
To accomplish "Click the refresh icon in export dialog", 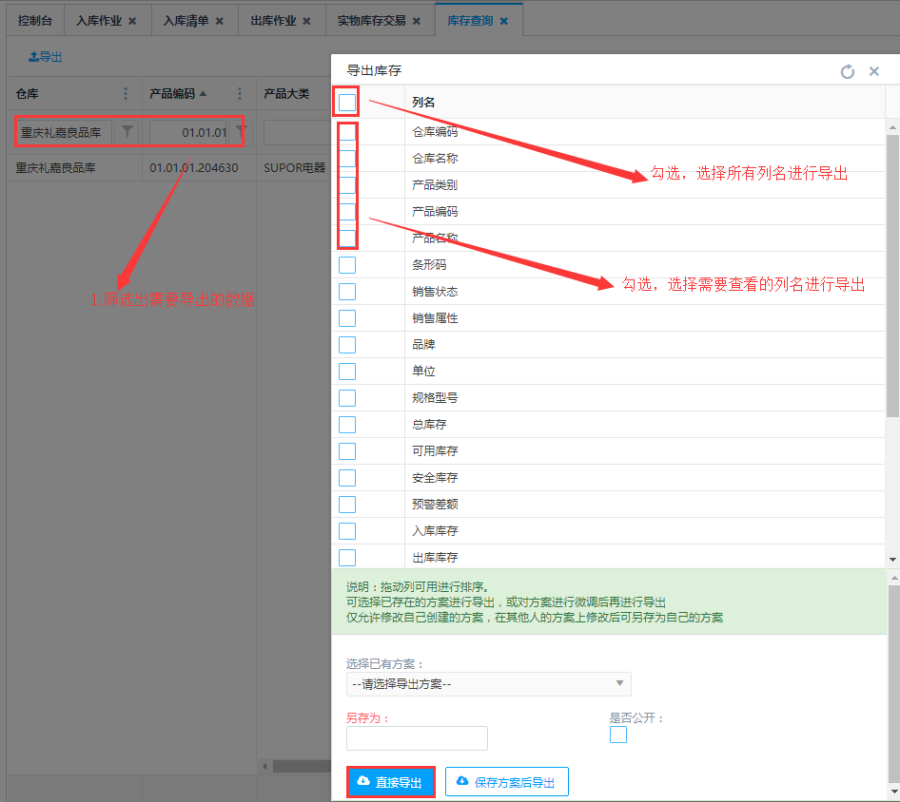I will [847, 71].
